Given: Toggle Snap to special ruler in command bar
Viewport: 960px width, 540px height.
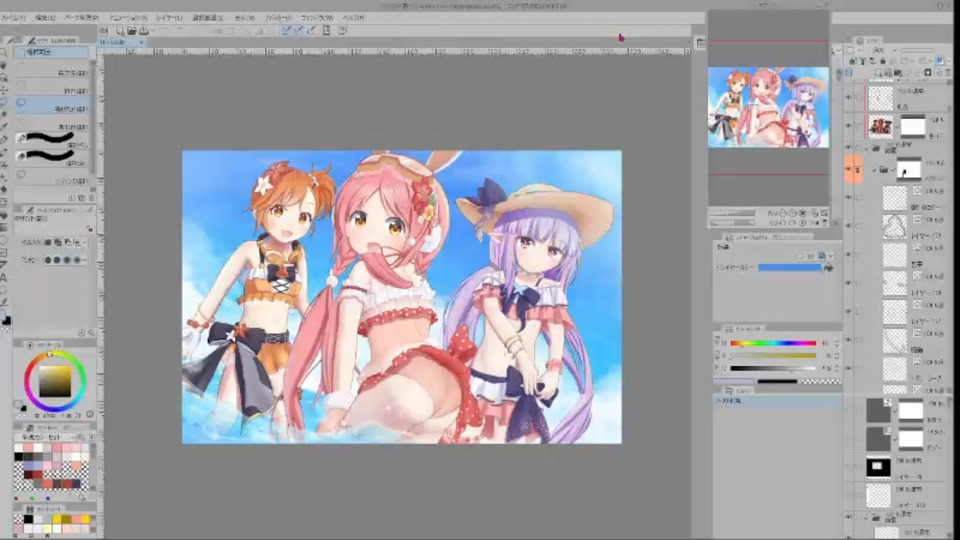Looking at the screenshot, I should [x=298, y=31].
